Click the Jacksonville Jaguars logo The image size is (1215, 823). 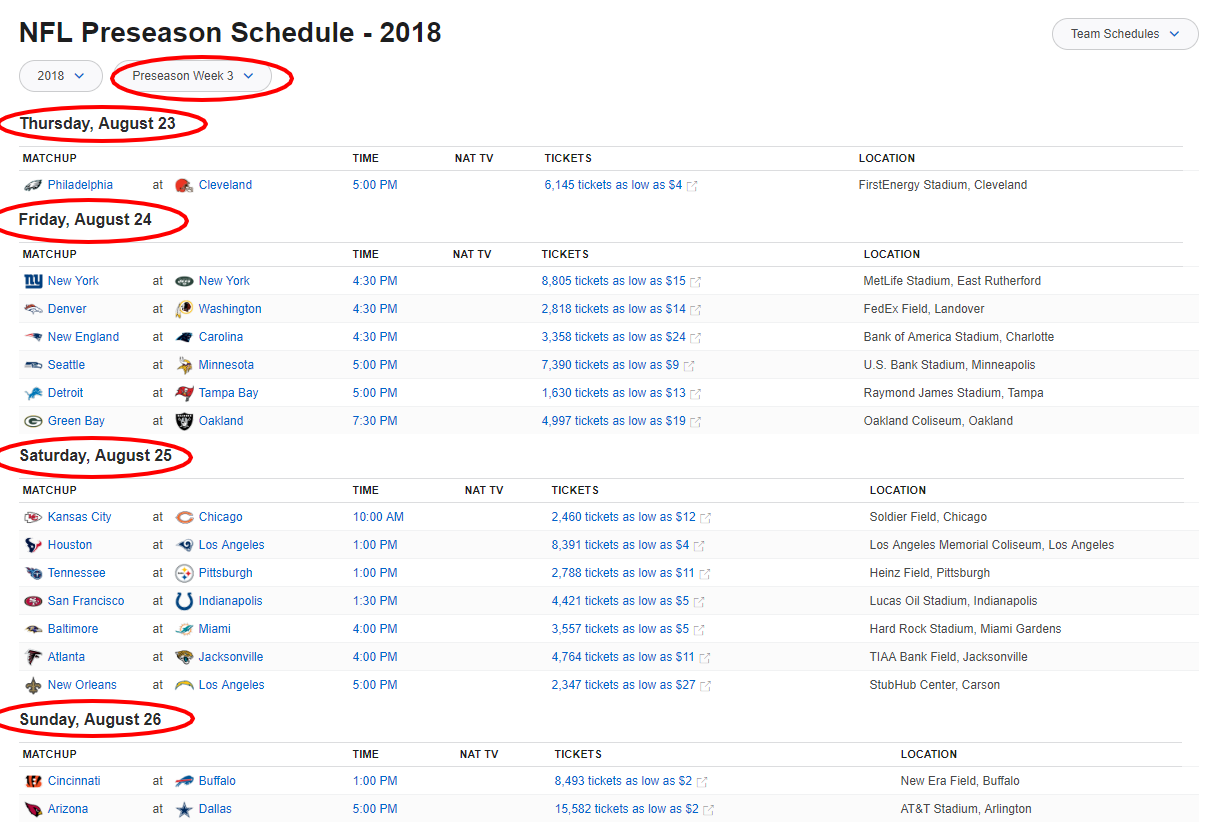[x=183, y=657]
